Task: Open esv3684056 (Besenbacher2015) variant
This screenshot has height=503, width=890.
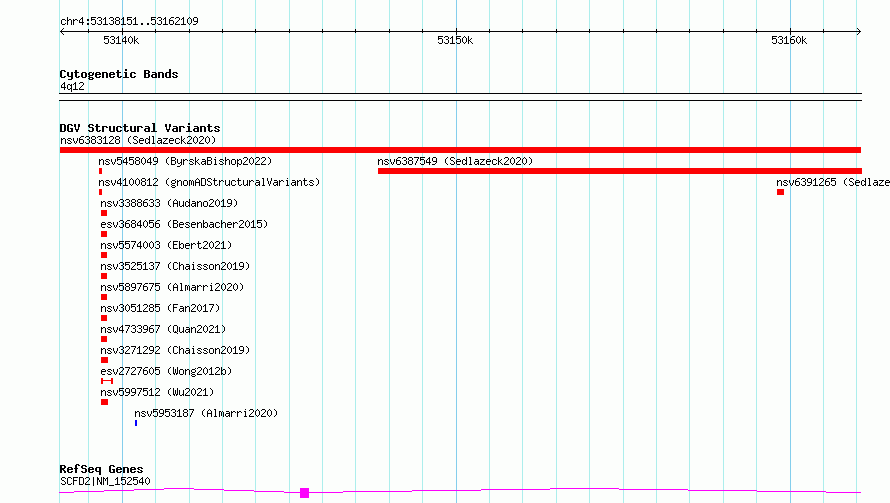Action: 184,224
